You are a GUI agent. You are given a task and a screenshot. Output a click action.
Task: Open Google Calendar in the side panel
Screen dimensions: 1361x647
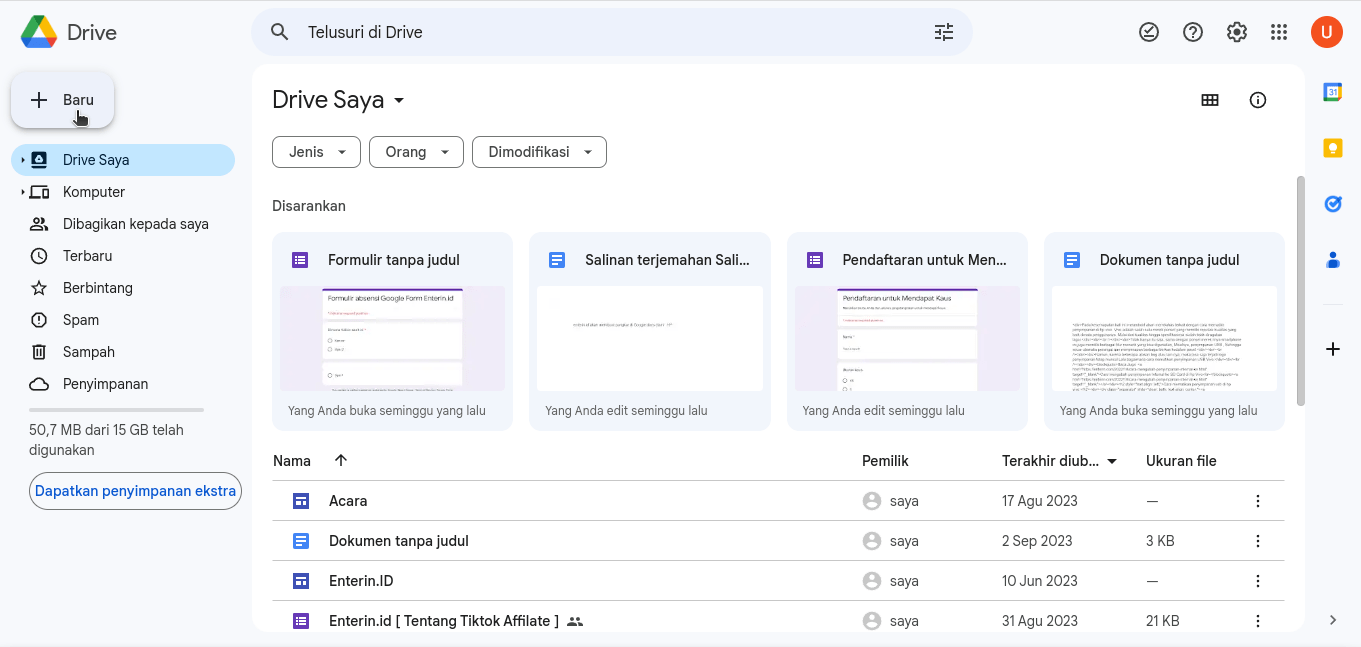point(1332,91)
